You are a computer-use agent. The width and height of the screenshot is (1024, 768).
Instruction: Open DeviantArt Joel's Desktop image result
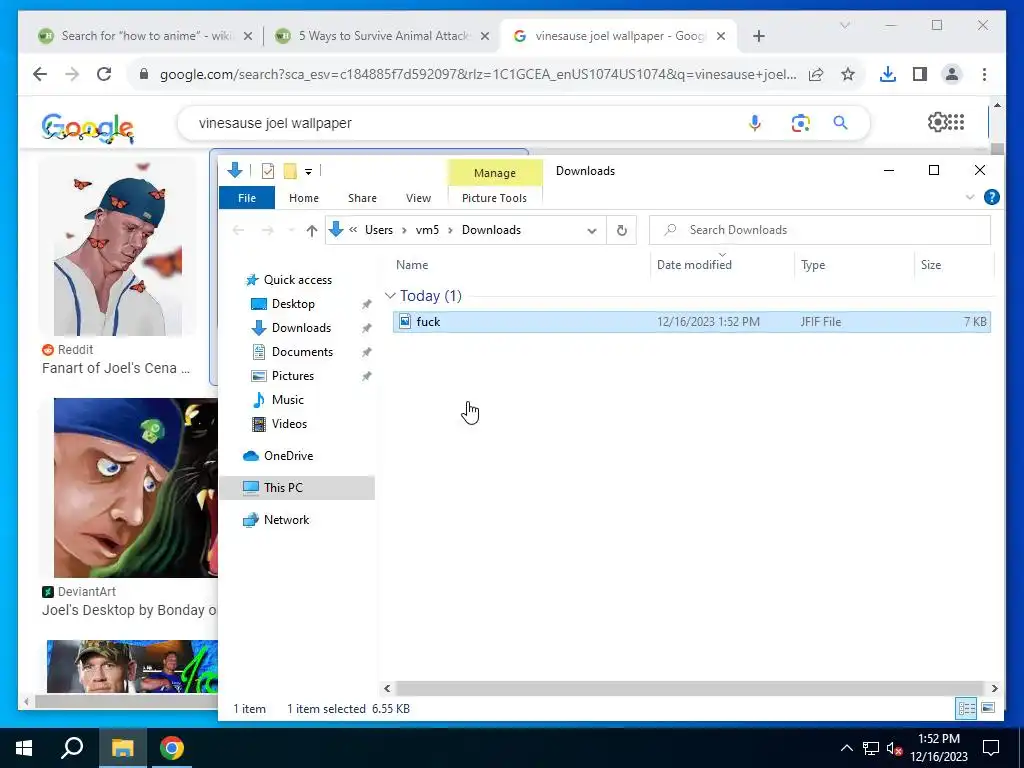[135, 488]
